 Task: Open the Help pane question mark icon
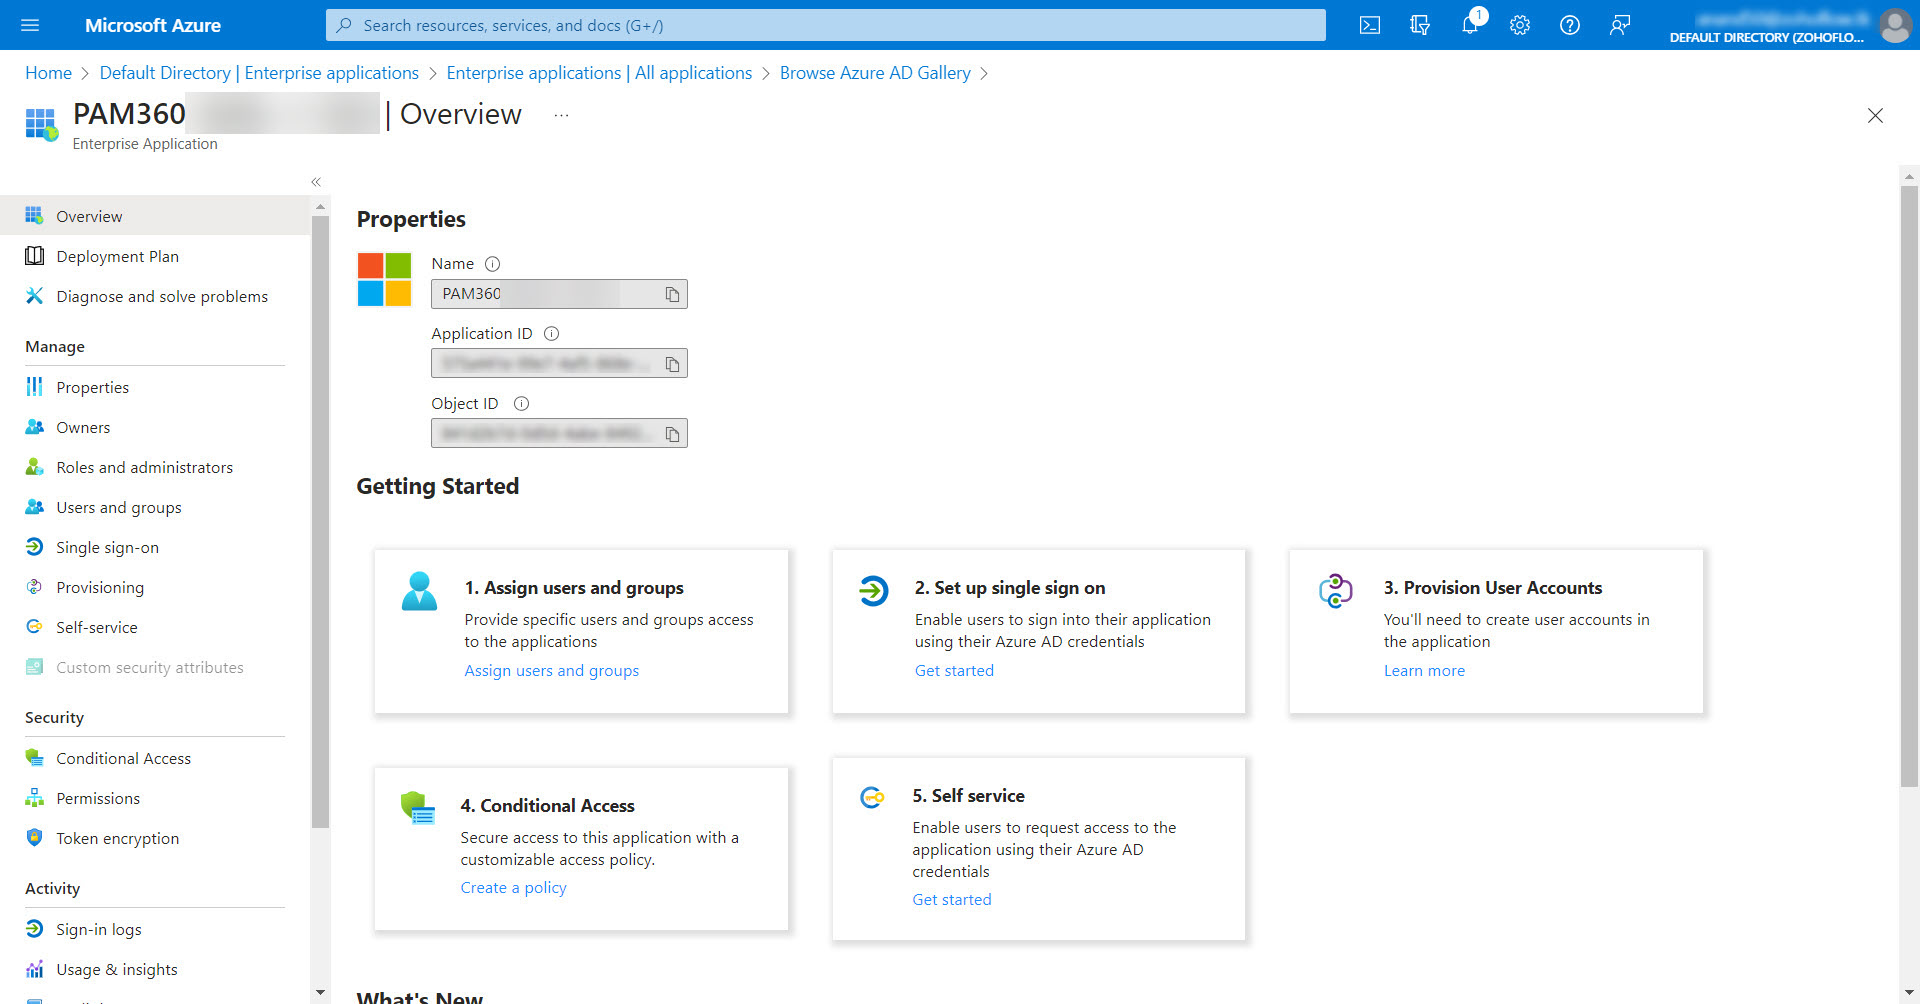1569,25
